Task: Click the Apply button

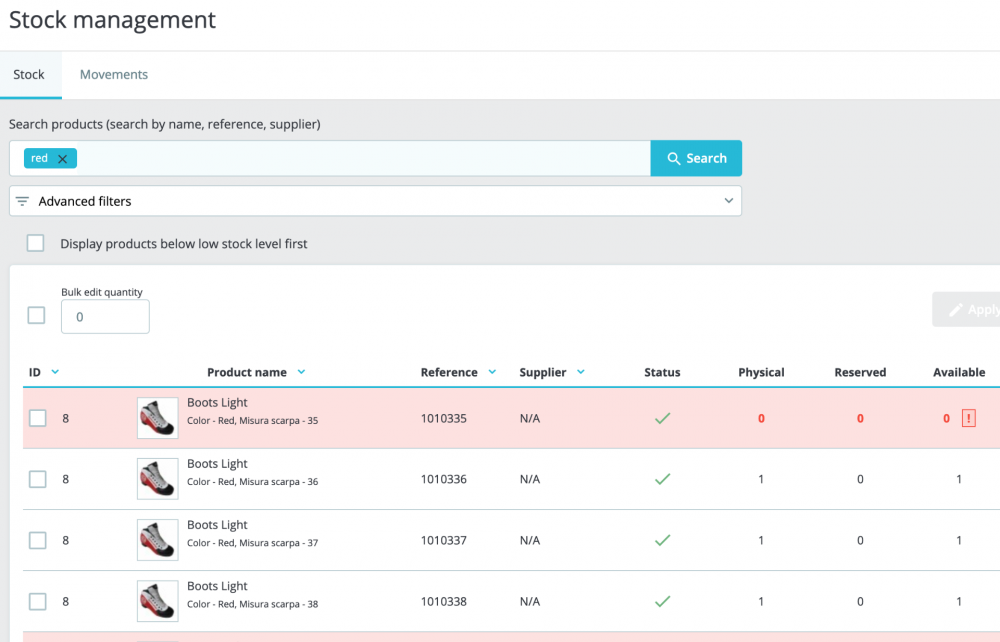Action: 970,310
